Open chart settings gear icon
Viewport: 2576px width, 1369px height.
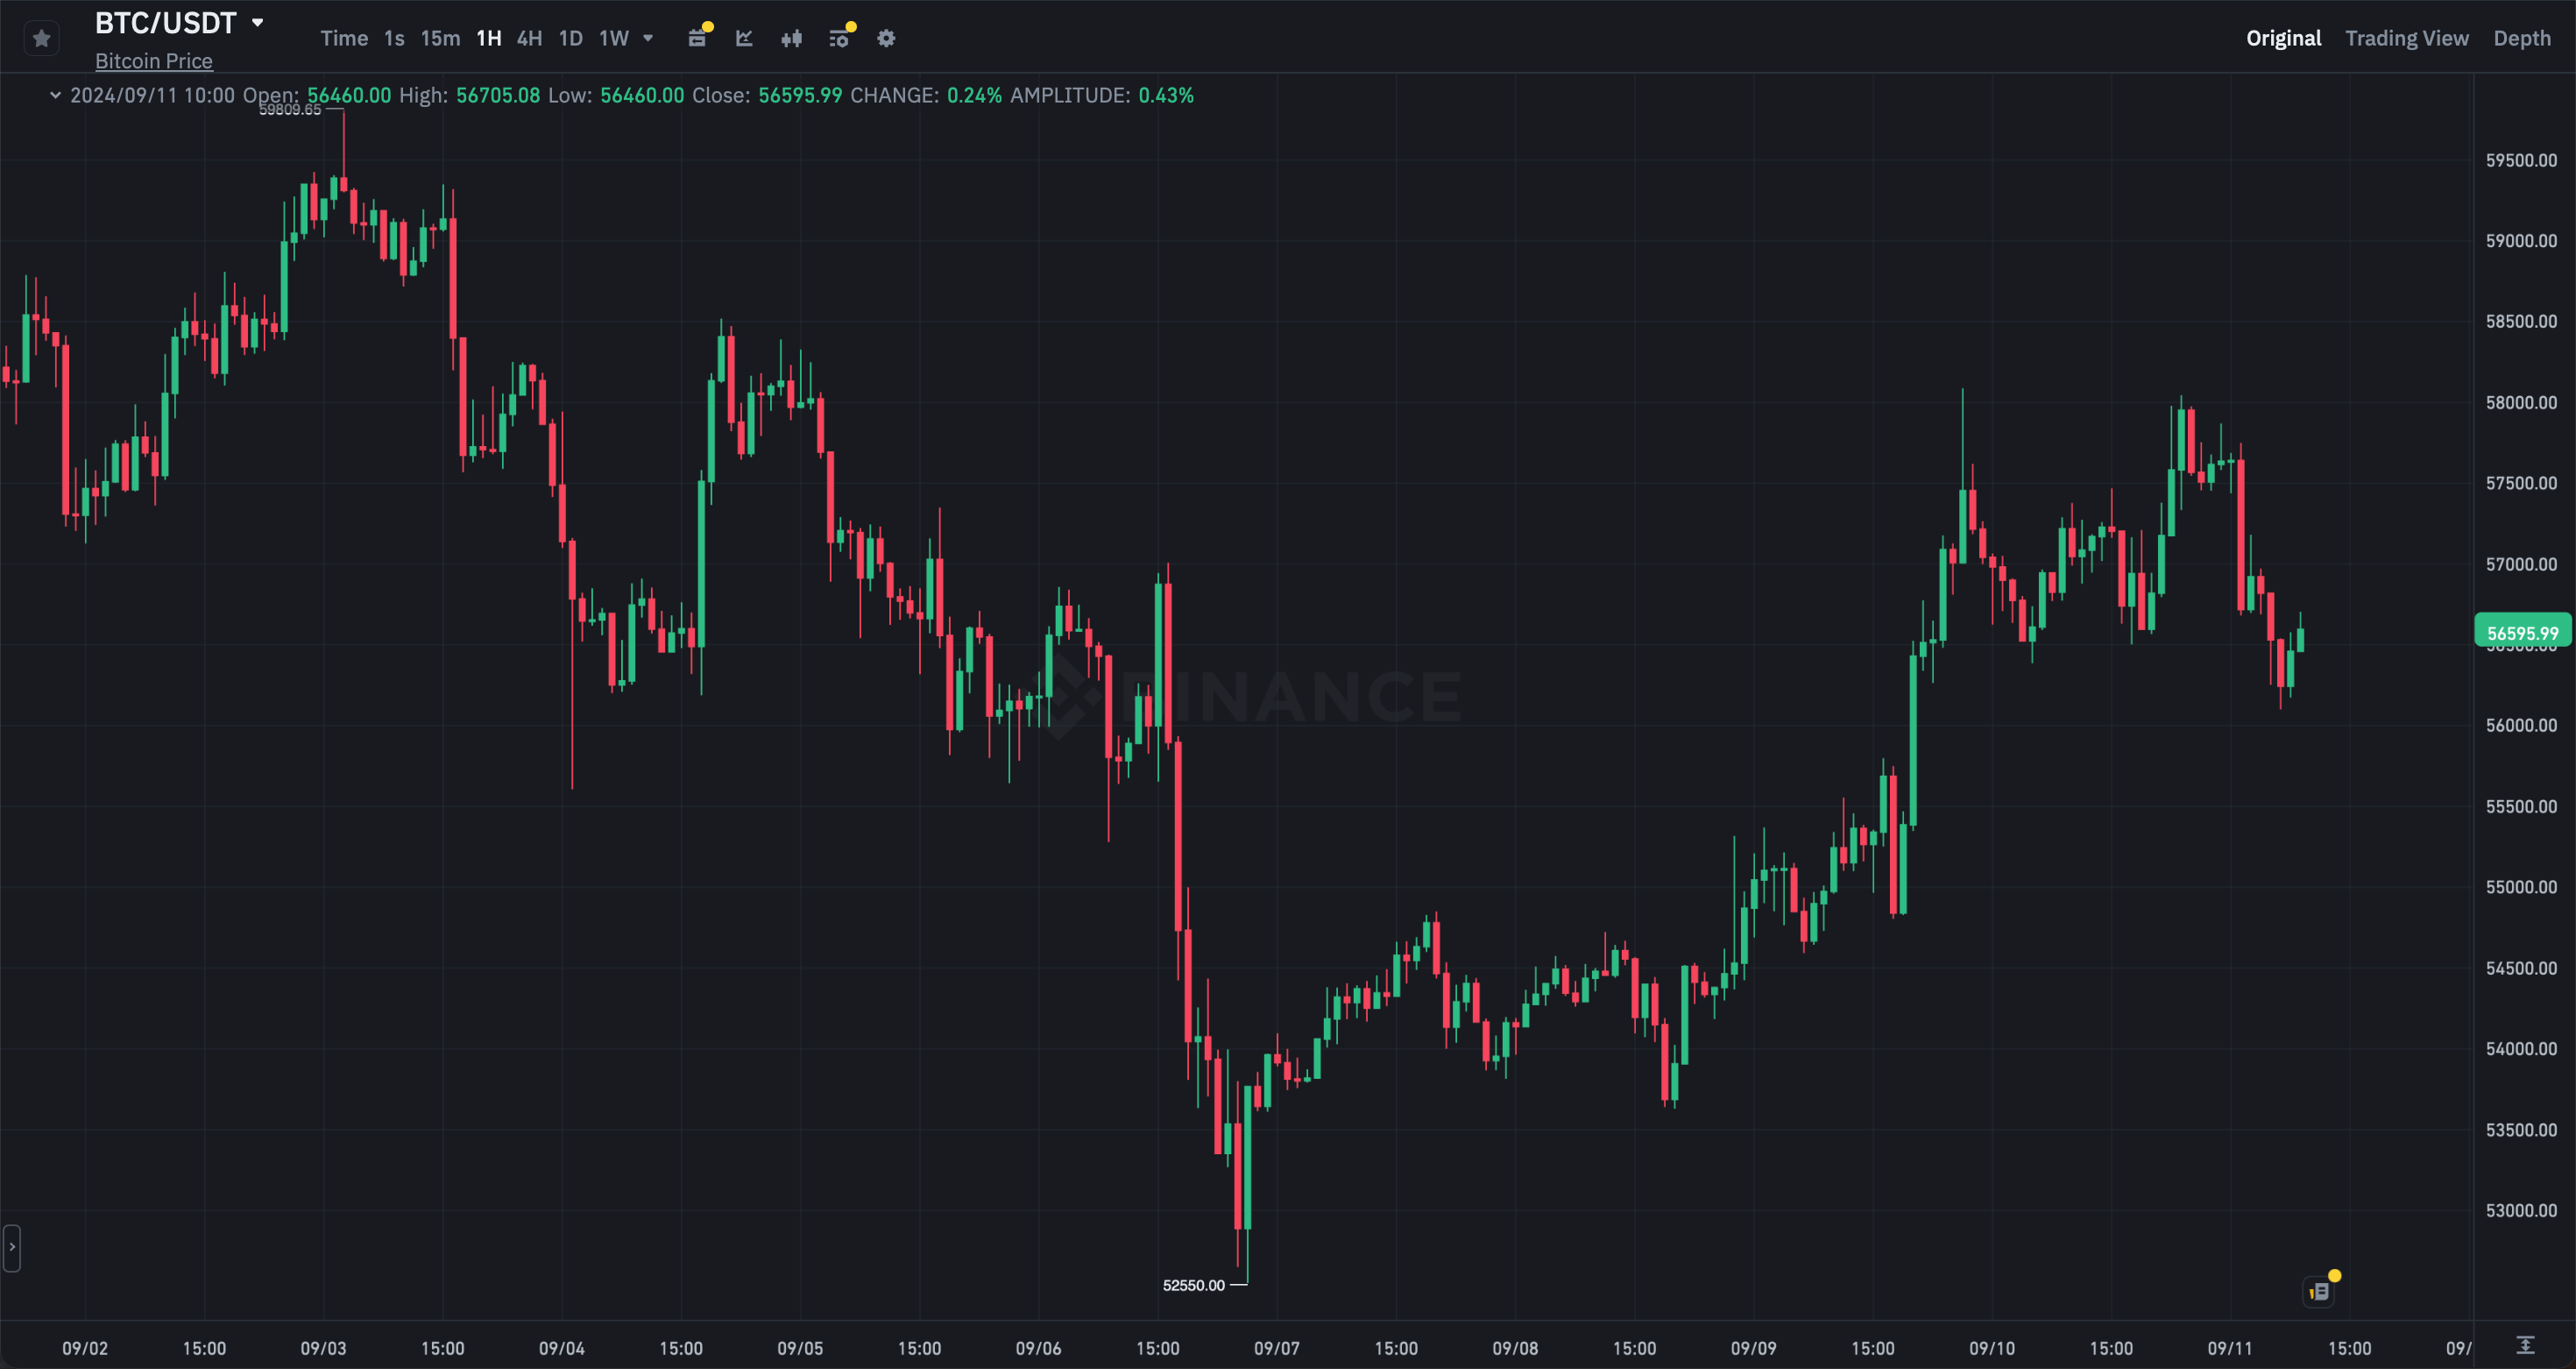pyautogui.click(x=886, y=39)
